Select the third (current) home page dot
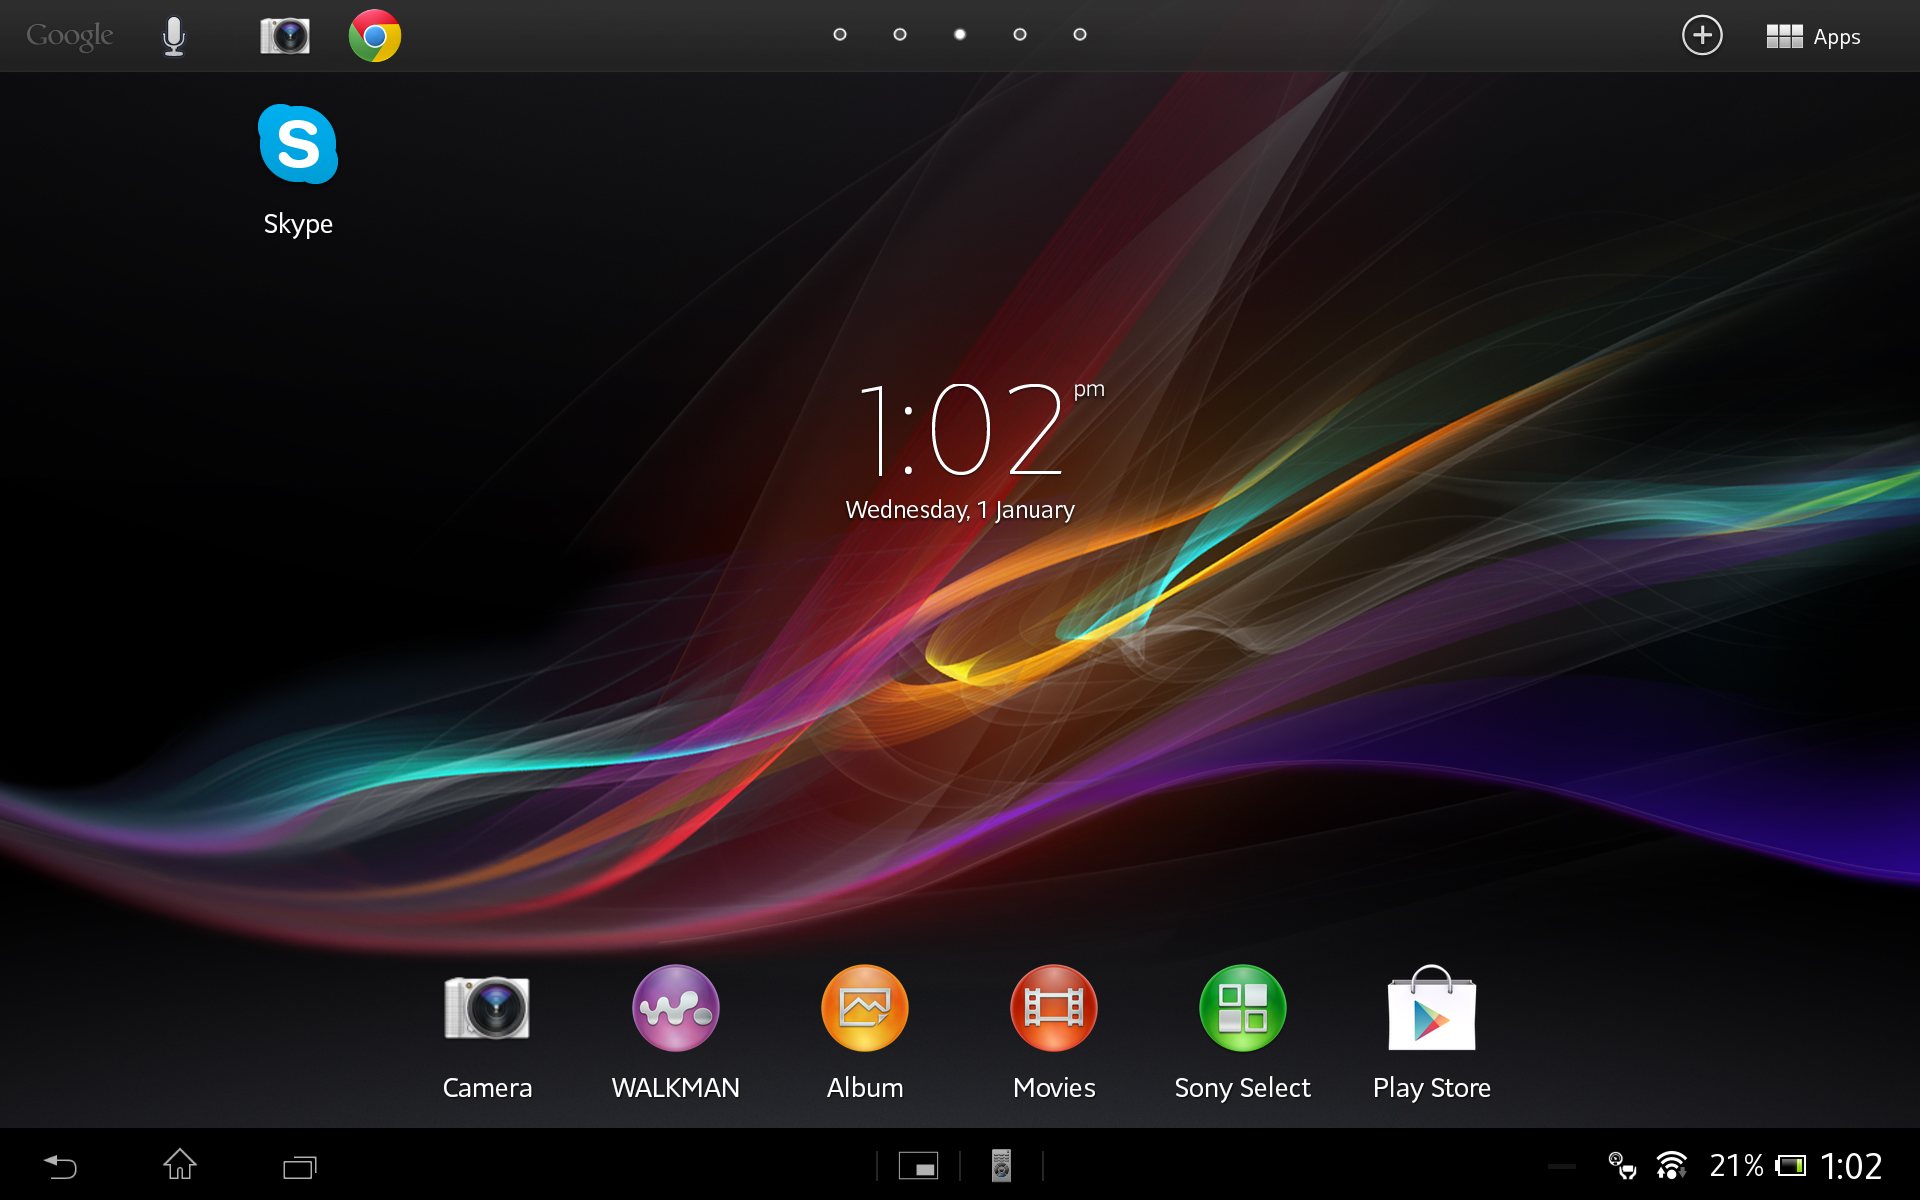This screenshot has height=1200, width=1920. (x=960, y=35)
